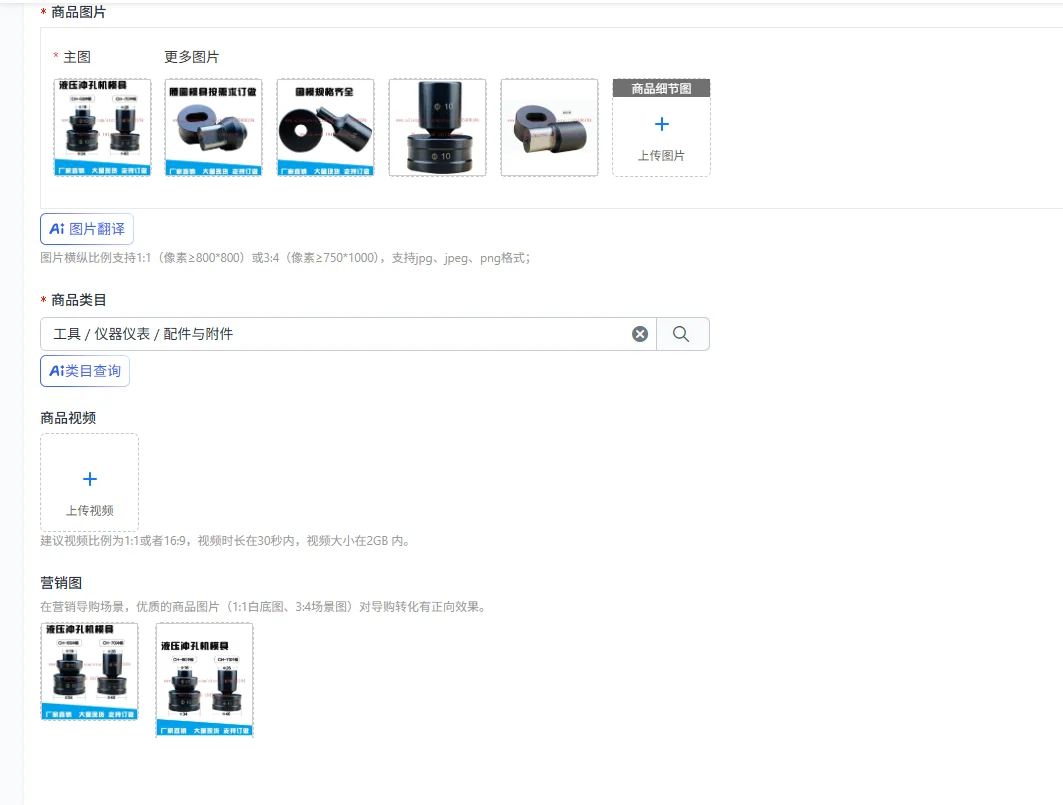Viewport: 1063px width, 805px height.
Task: Click the 更多图片 label
Action: click(191, 57)
